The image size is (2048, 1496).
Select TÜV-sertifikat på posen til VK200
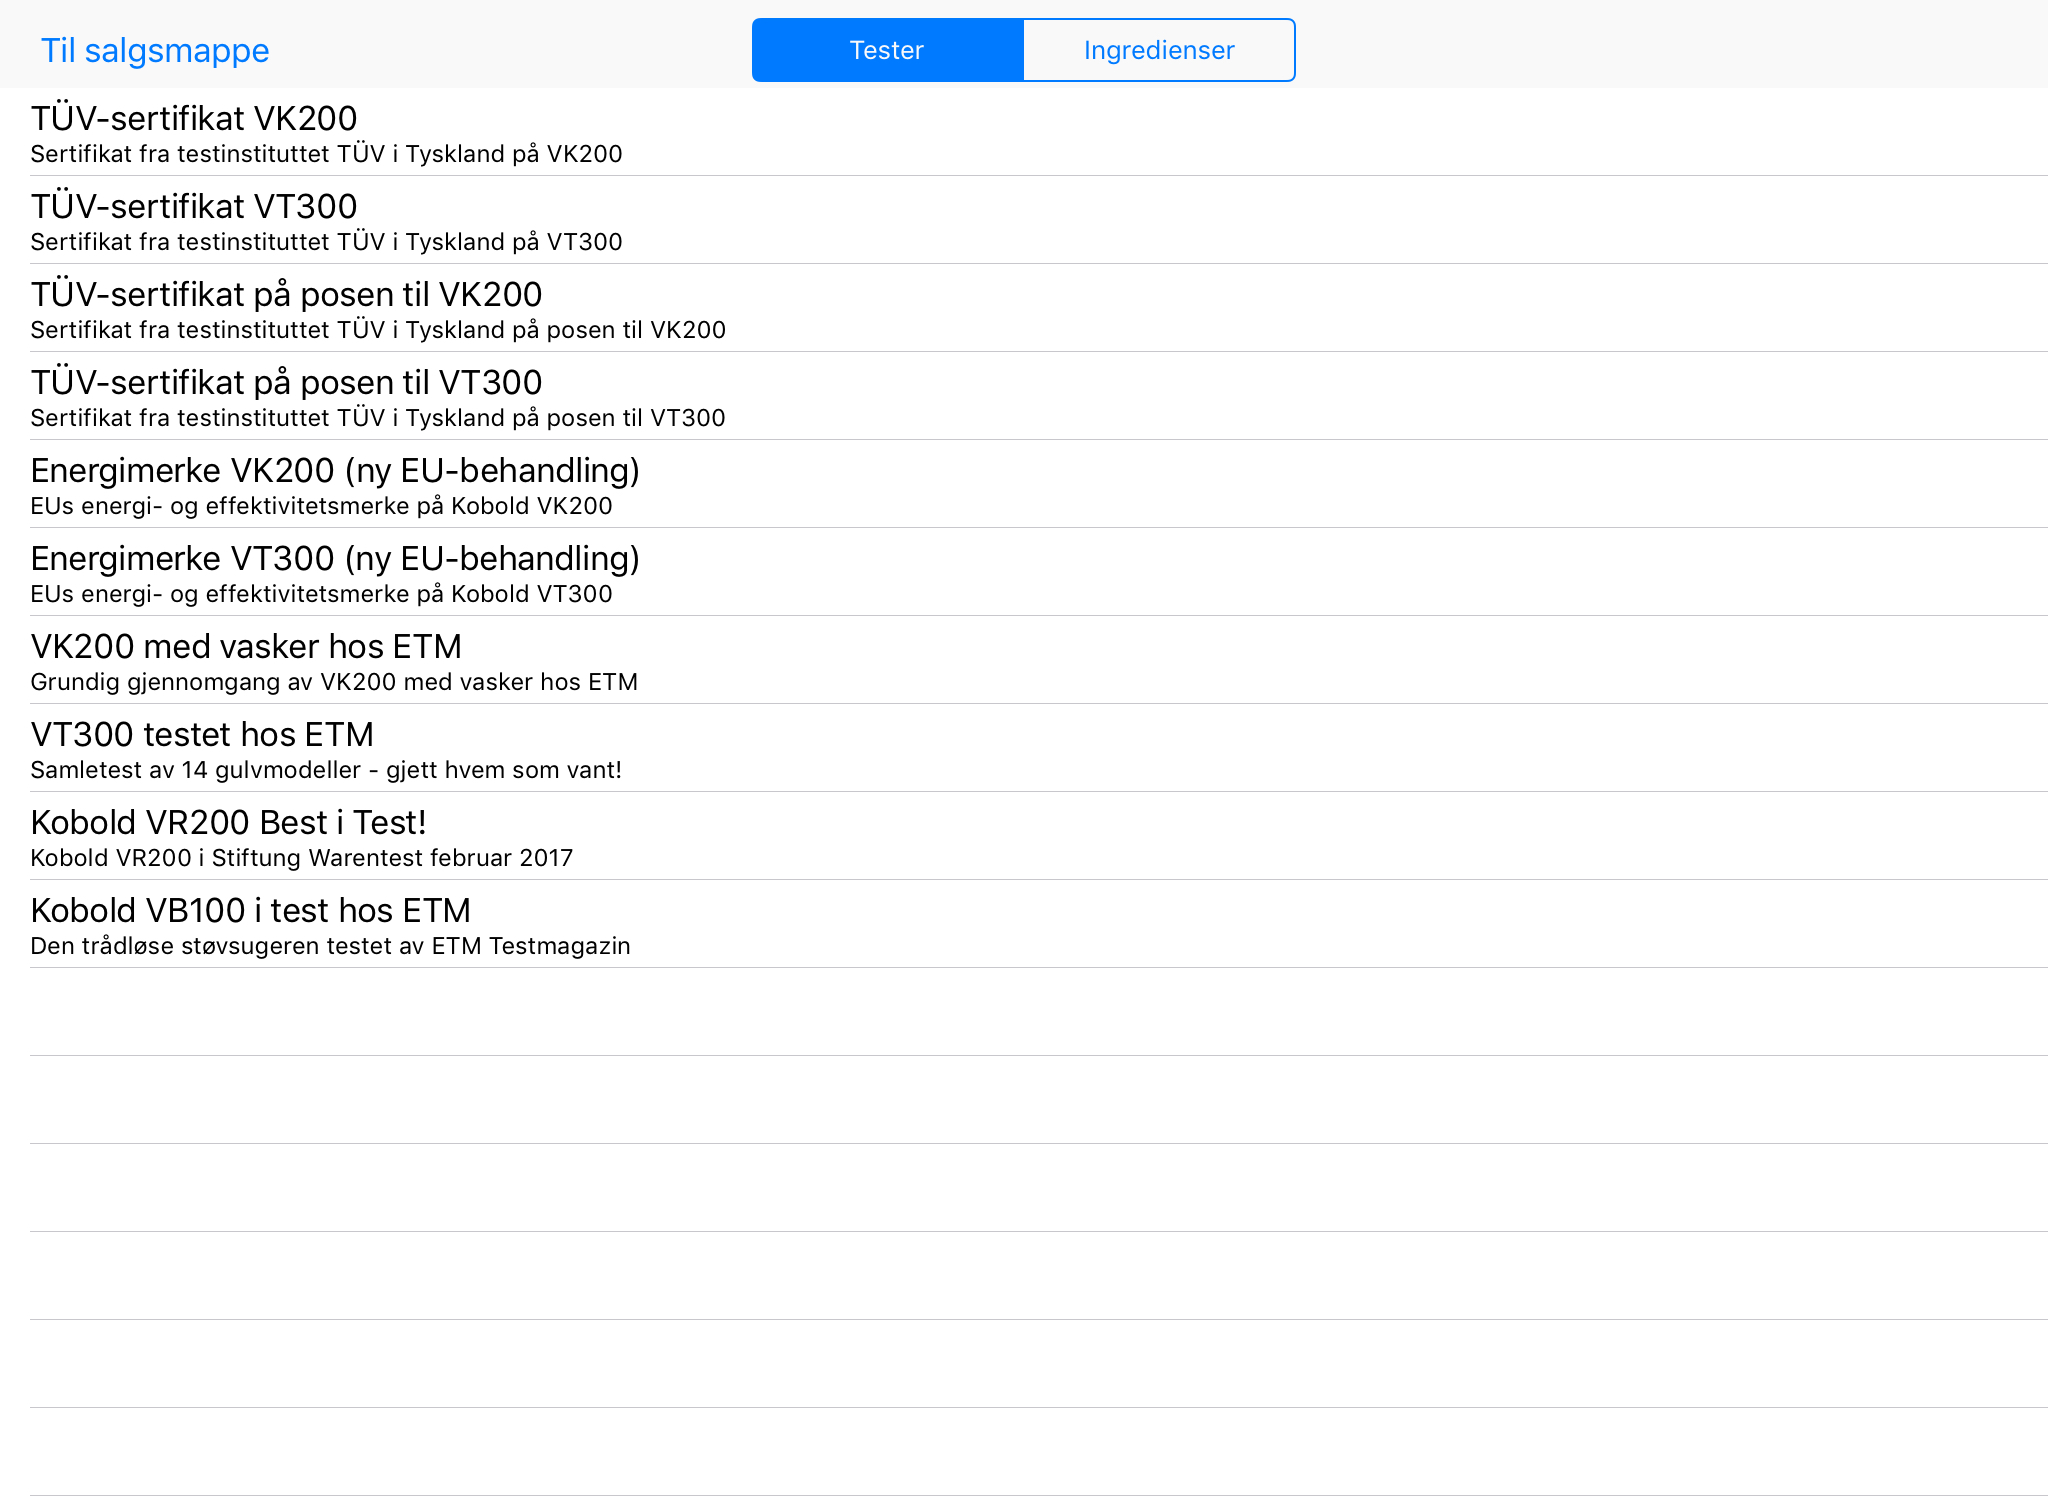pos(286,295)
